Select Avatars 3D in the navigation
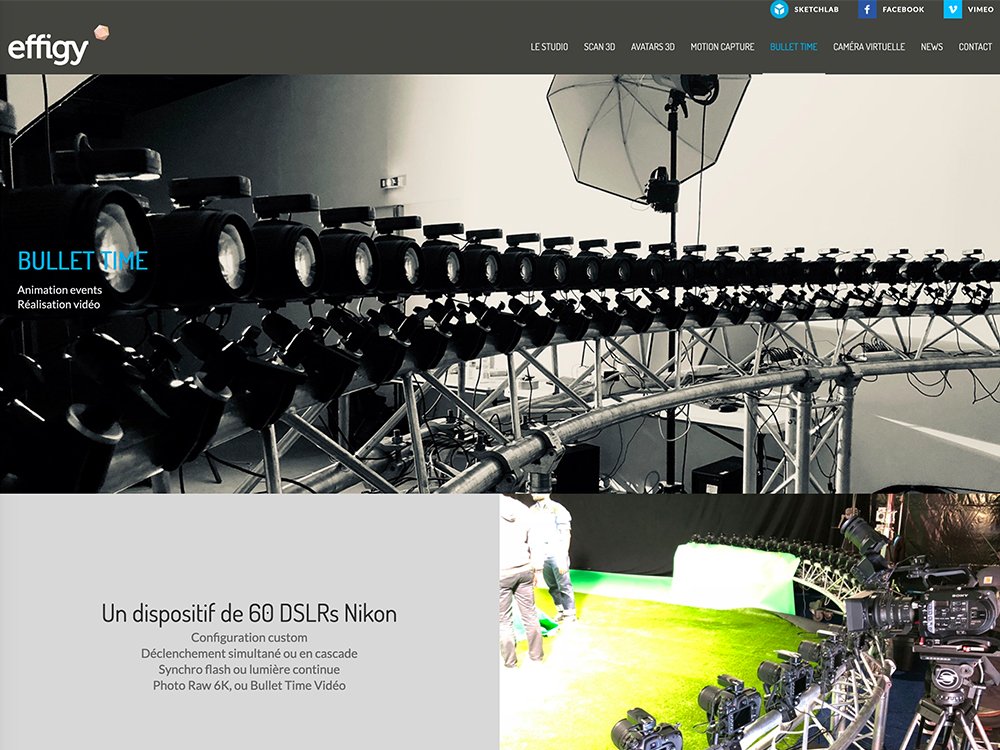This screenshot has width=1000, height=750. (652, 47)
